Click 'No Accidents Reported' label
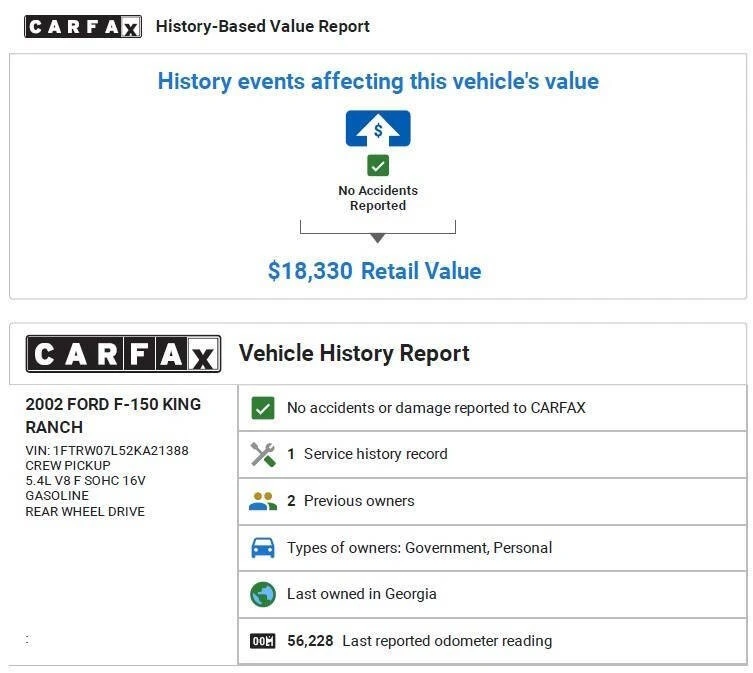 (378, 198)
